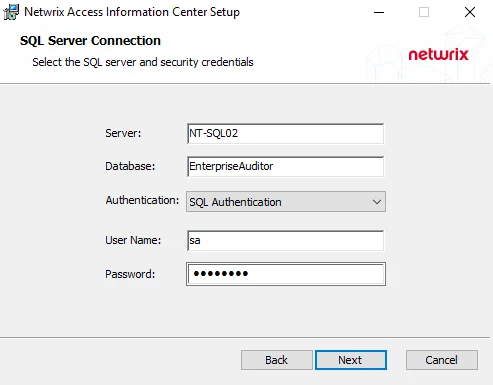Click the 'Authentication:' label

point(142,200)
